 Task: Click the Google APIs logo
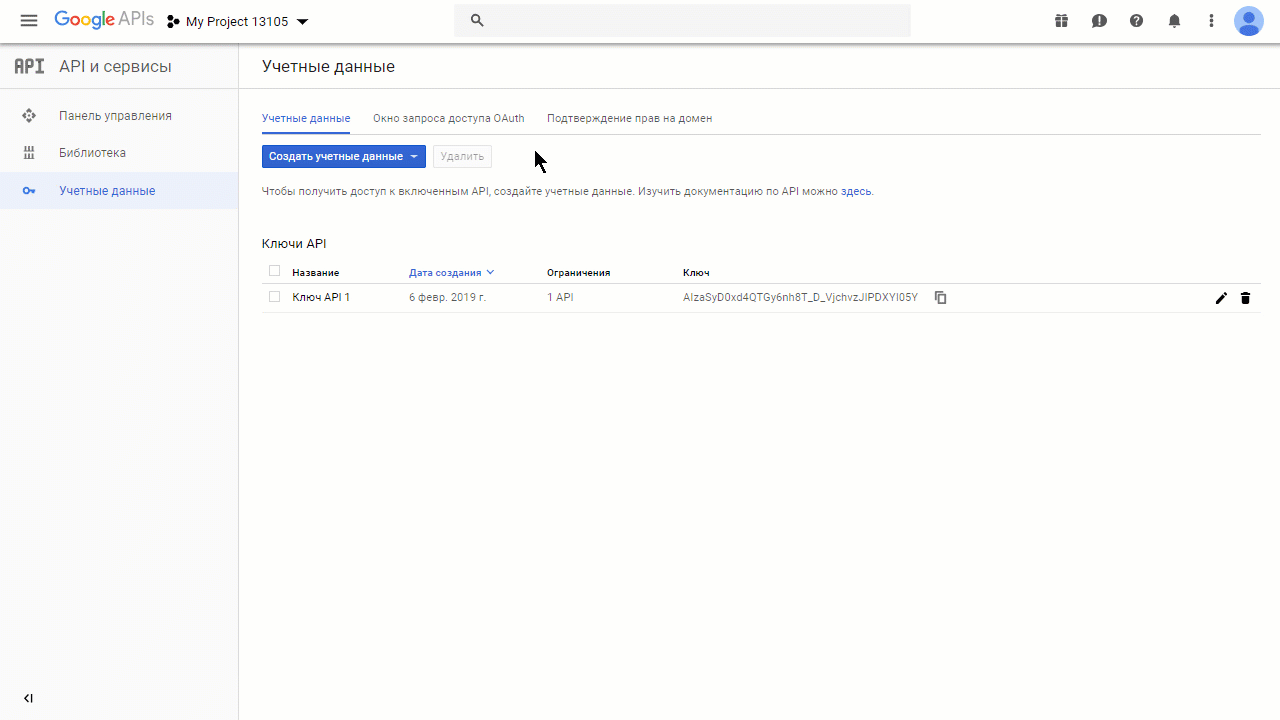tap(104, 20)
